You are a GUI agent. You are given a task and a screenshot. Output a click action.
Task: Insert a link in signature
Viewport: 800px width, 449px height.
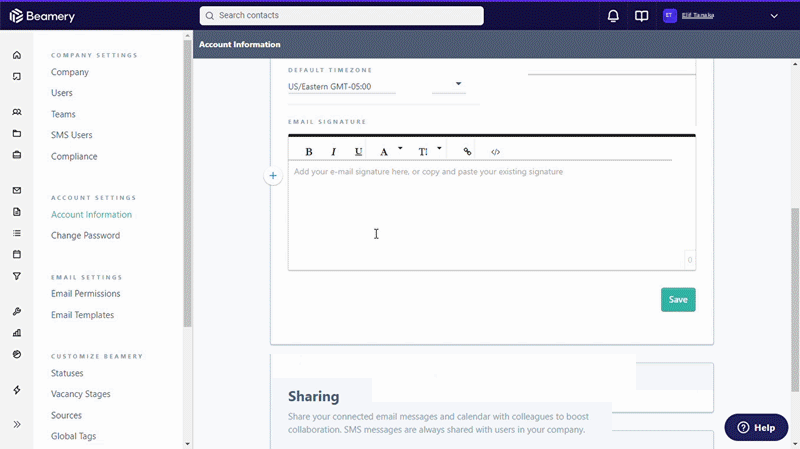[467, 152]
